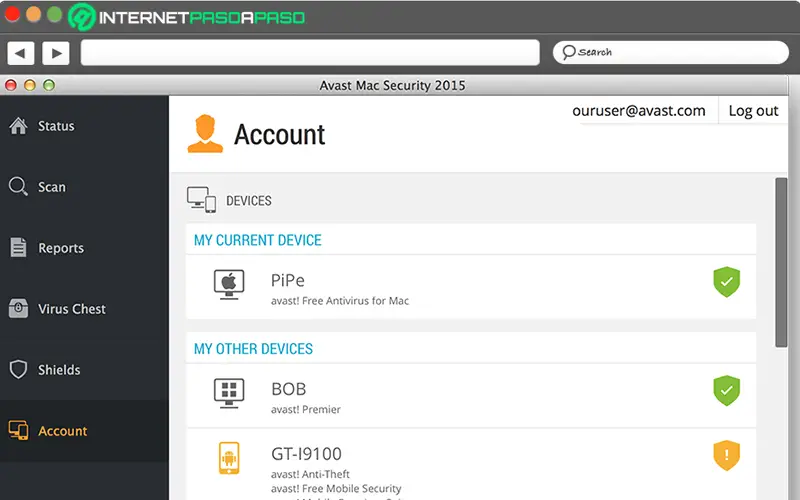Click the green shield next to BOB

(x=726, y=391)
